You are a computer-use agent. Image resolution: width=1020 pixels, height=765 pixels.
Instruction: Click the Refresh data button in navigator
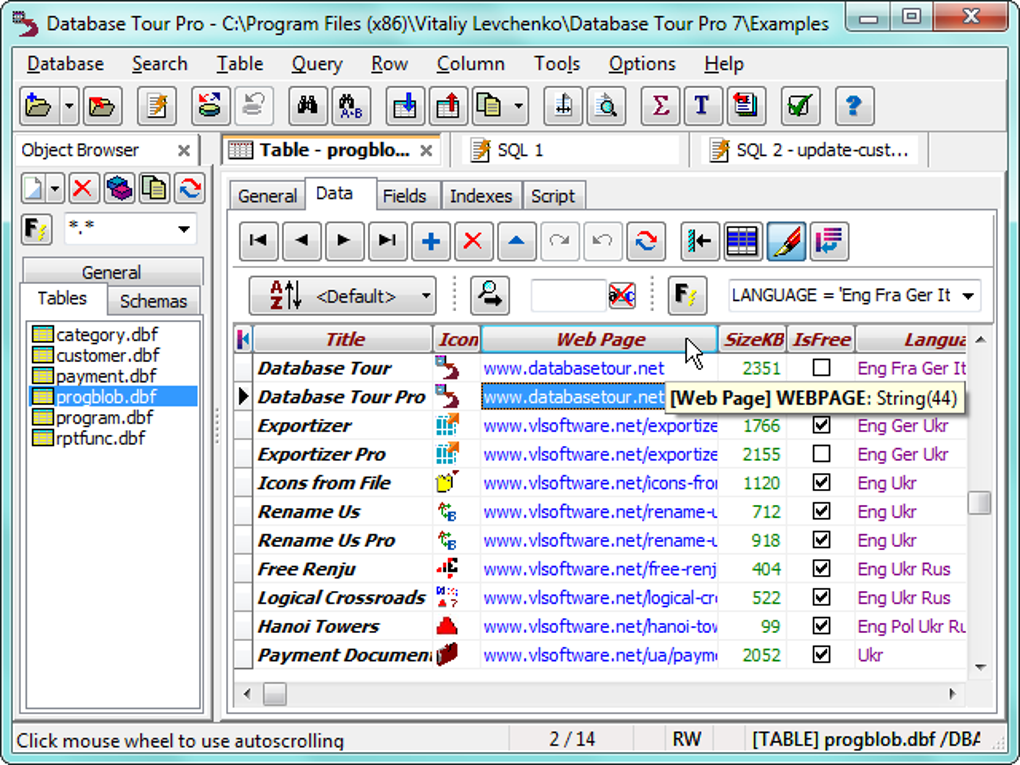[x=646, y=241]
